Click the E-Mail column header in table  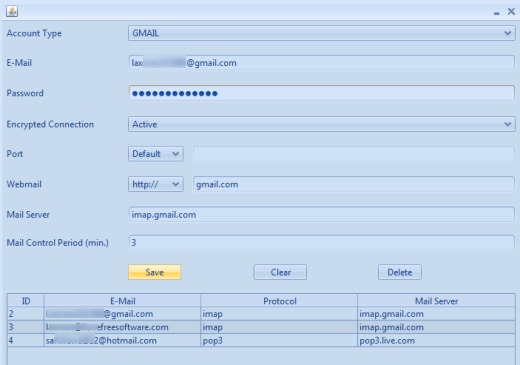click(122, 301)
